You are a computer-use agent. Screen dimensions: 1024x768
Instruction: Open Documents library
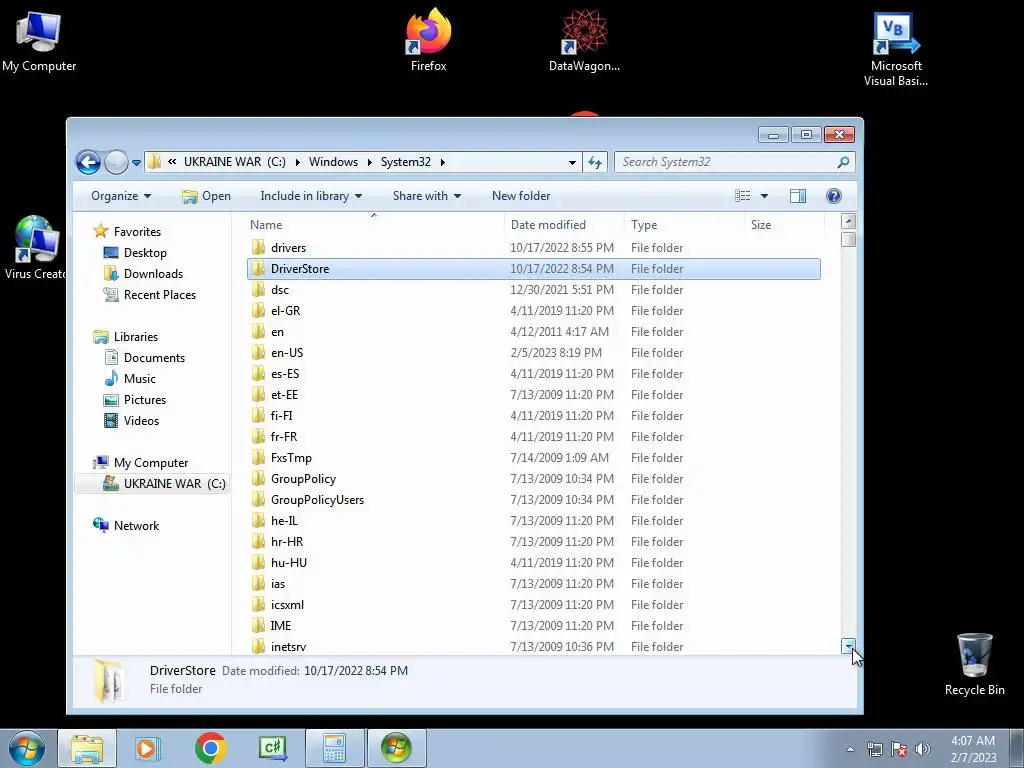pos(154,358)
